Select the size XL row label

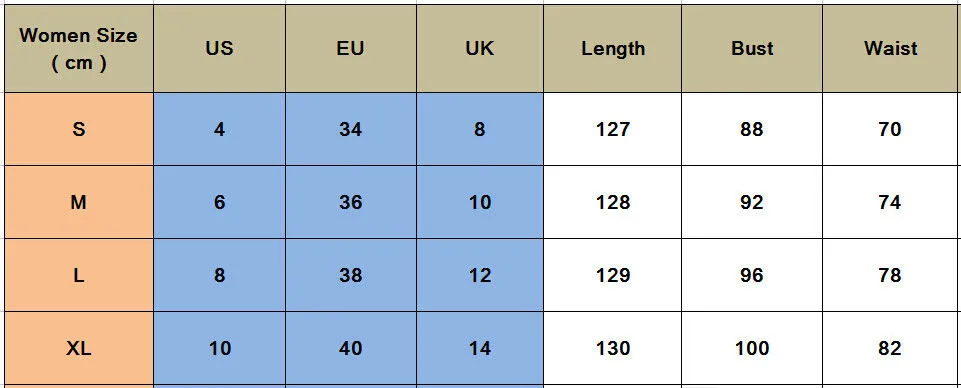[78, 348]
